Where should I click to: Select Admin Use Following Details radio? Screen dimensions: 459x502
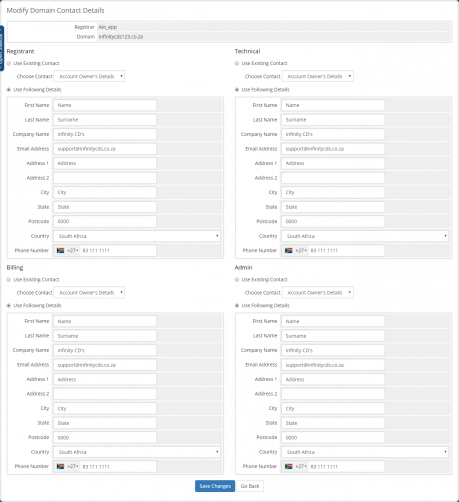[237, 306]
